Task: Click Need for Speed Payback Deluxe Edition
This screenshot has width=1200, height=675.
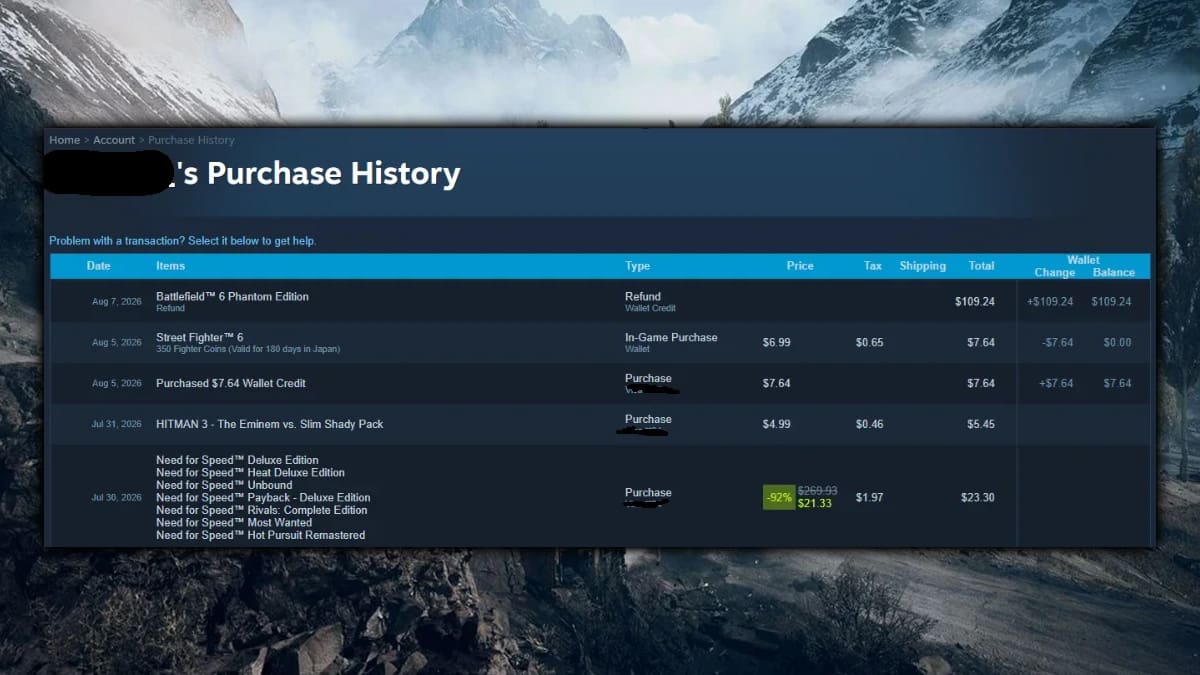Action: pyautogui.click(x=263, y=498)
